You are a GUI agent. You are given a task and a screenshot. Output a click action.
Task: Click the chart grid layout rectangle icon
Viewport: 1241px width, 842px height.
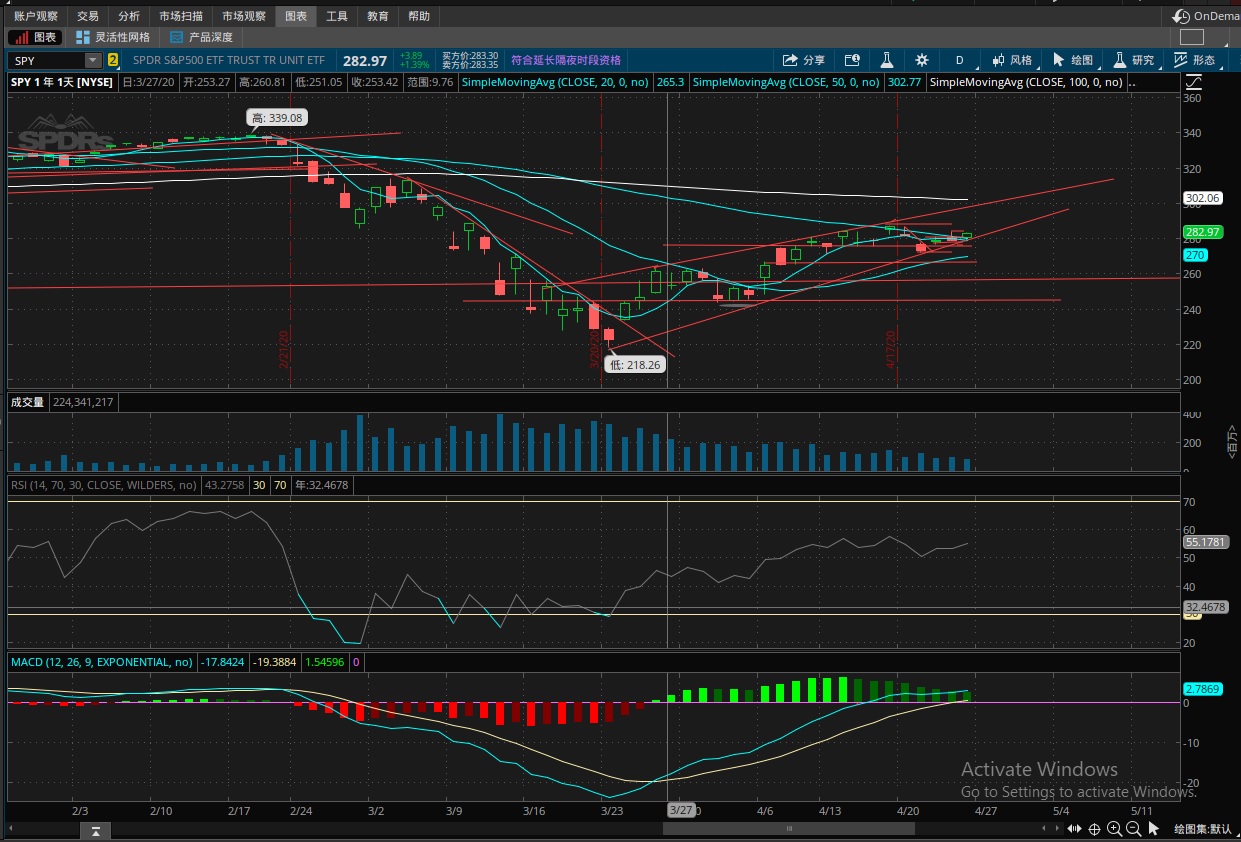click(x=1191, y=37)
